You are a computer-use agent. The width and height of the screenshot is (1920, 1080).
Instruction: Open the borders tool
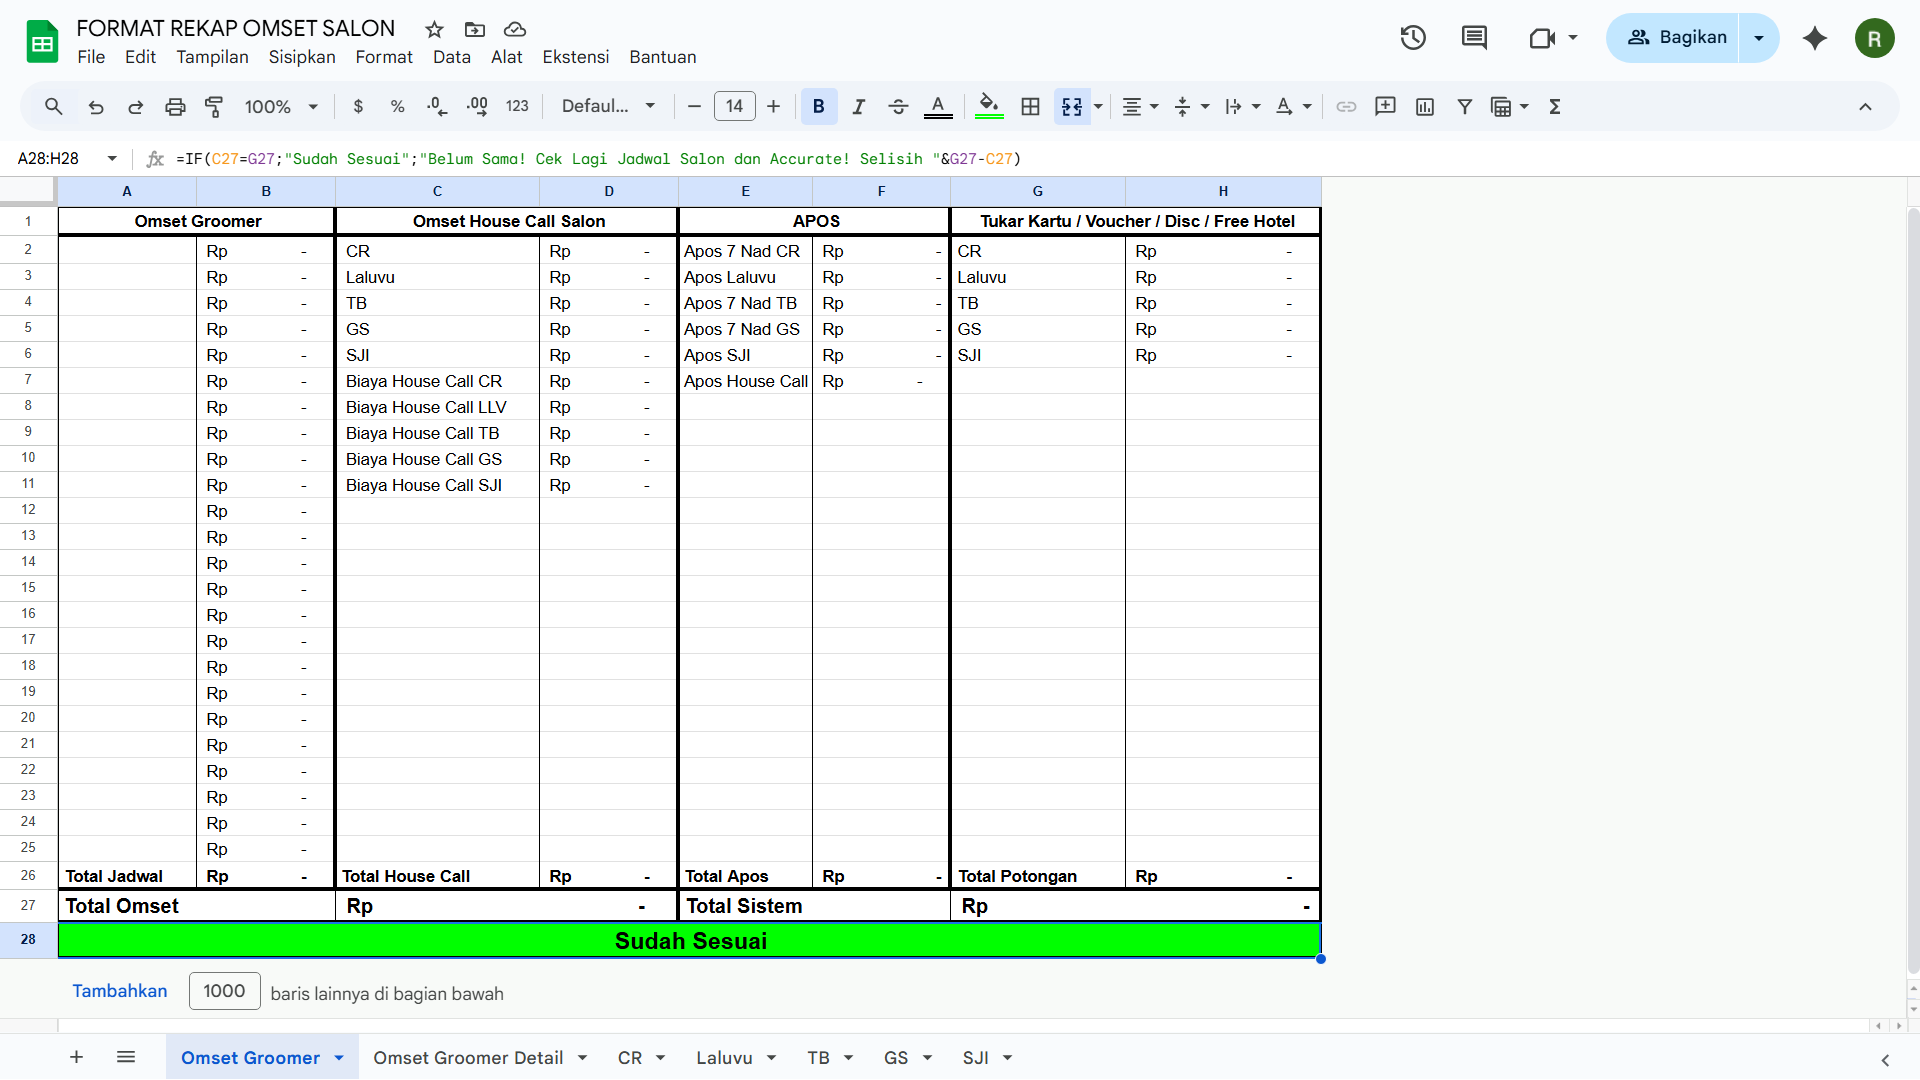(1030, 107)
